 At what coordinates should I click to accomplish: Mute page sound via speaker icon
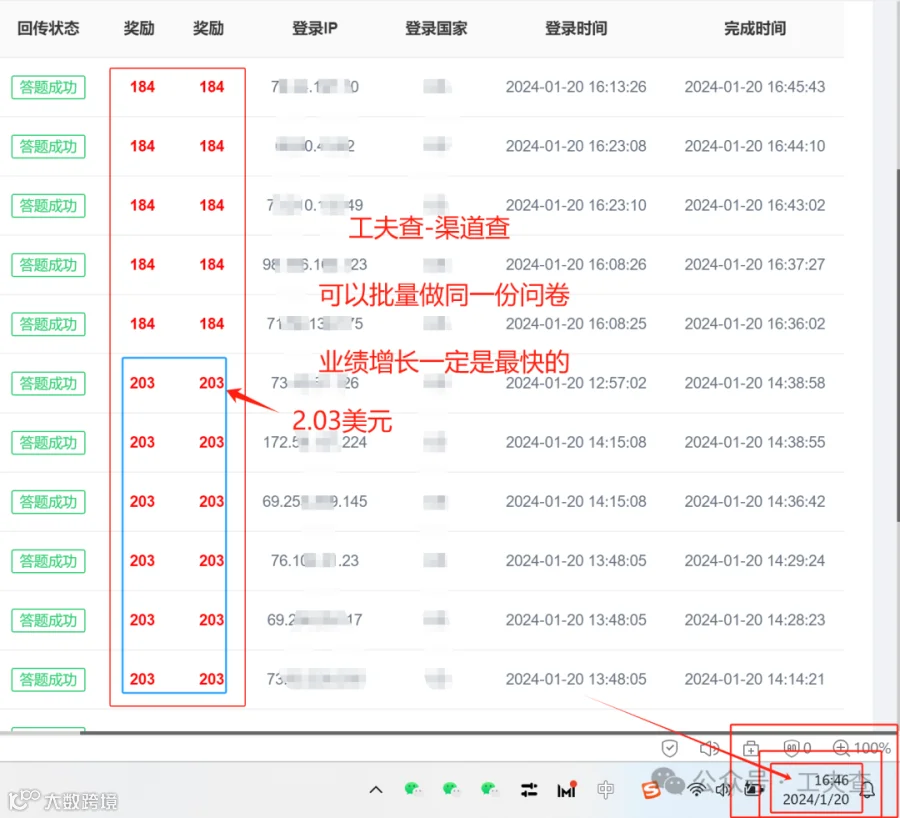[x=709, y=748]
